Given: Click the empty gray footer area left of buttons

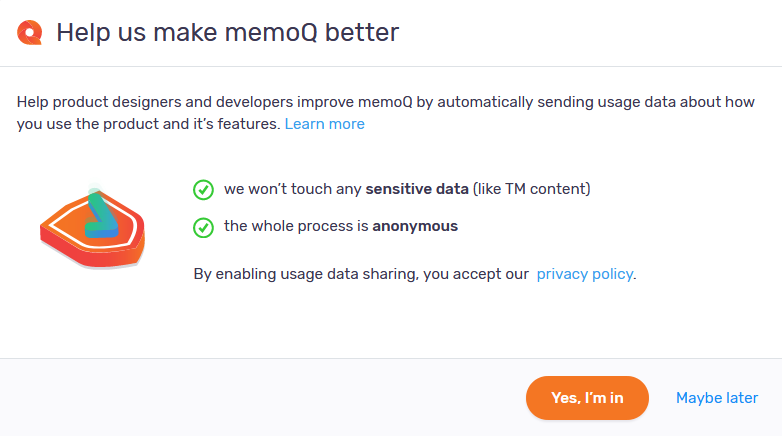Looking at the screenshot, I should tap(259, 398).
